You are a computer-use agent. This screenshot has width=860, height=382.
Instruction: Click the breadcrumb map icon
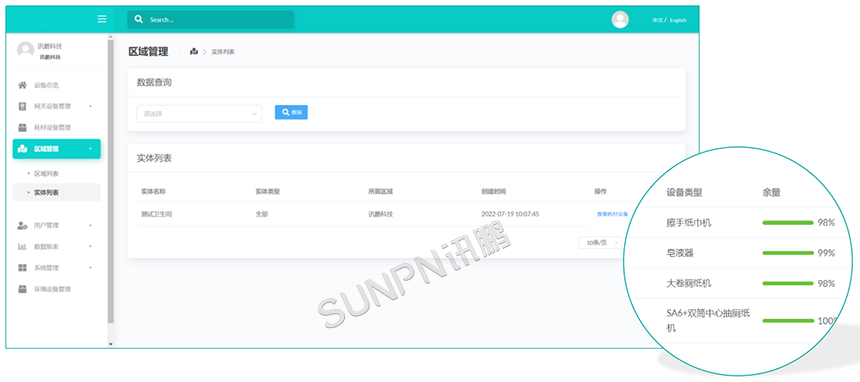tap(194, 52)
